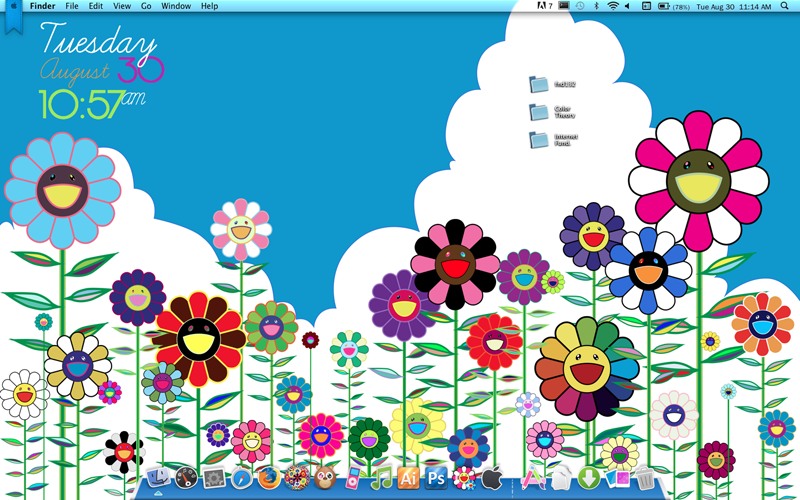Open the volume control in menu bar
The image size is (800, 500).
click(628, 6)
